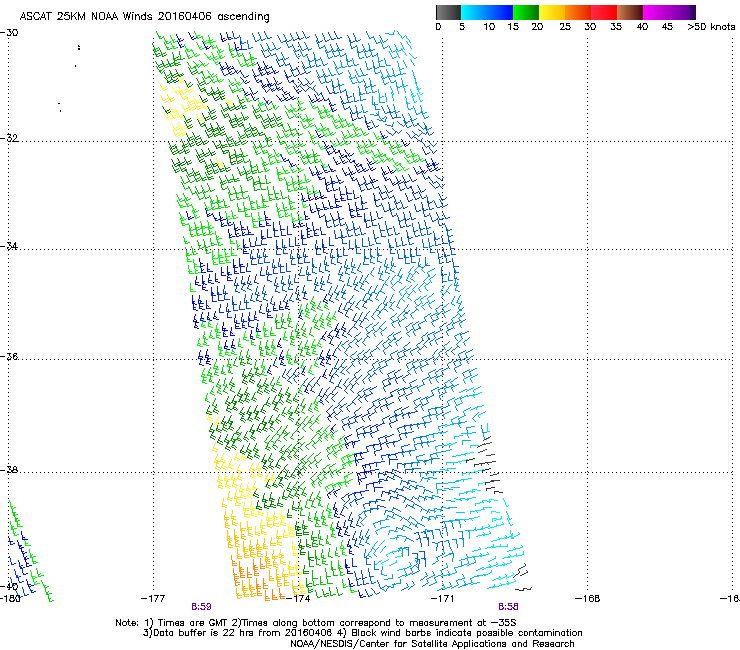Click the latitude label -38
This screenshot has width=740, height=650.
coord(9,470)
